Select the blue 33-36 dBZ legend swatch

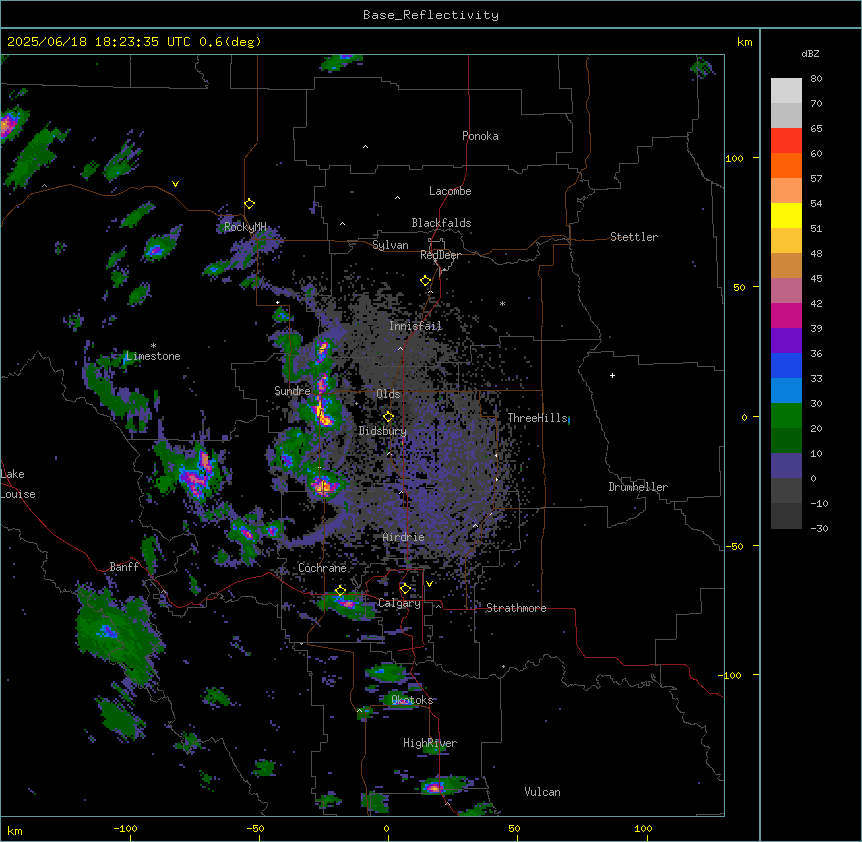[x=786, y=365]
